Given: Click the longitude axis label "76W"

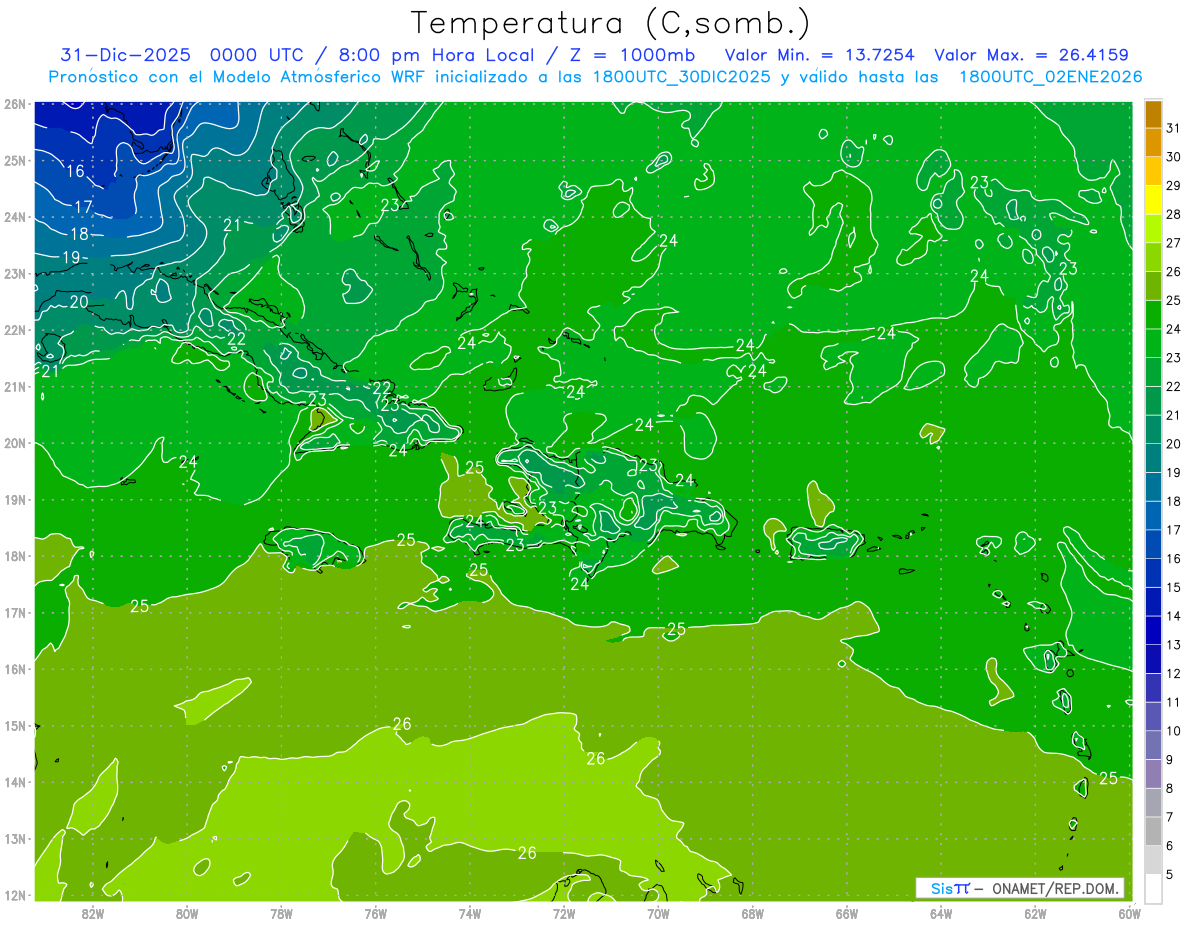Looking at the screenshot, I should pyautogui.click(x=376, y=913).
